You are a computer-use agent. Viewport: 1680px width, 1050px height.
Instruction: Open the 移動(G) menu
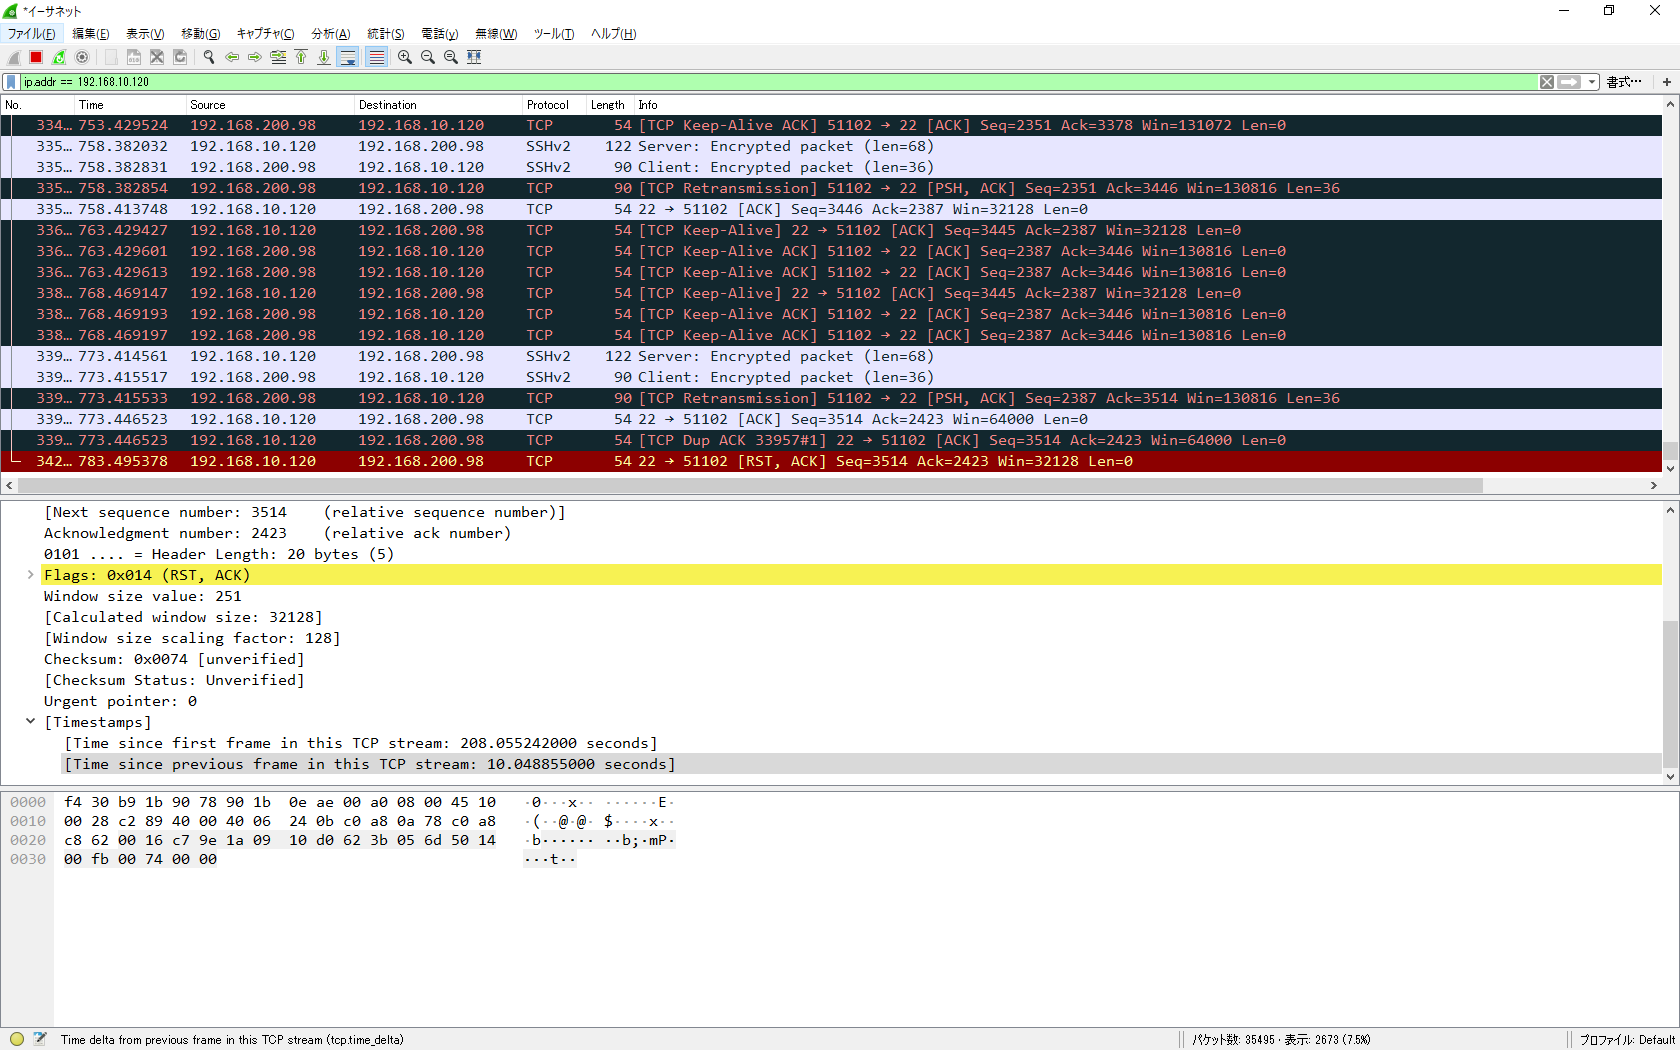[200, 34]
